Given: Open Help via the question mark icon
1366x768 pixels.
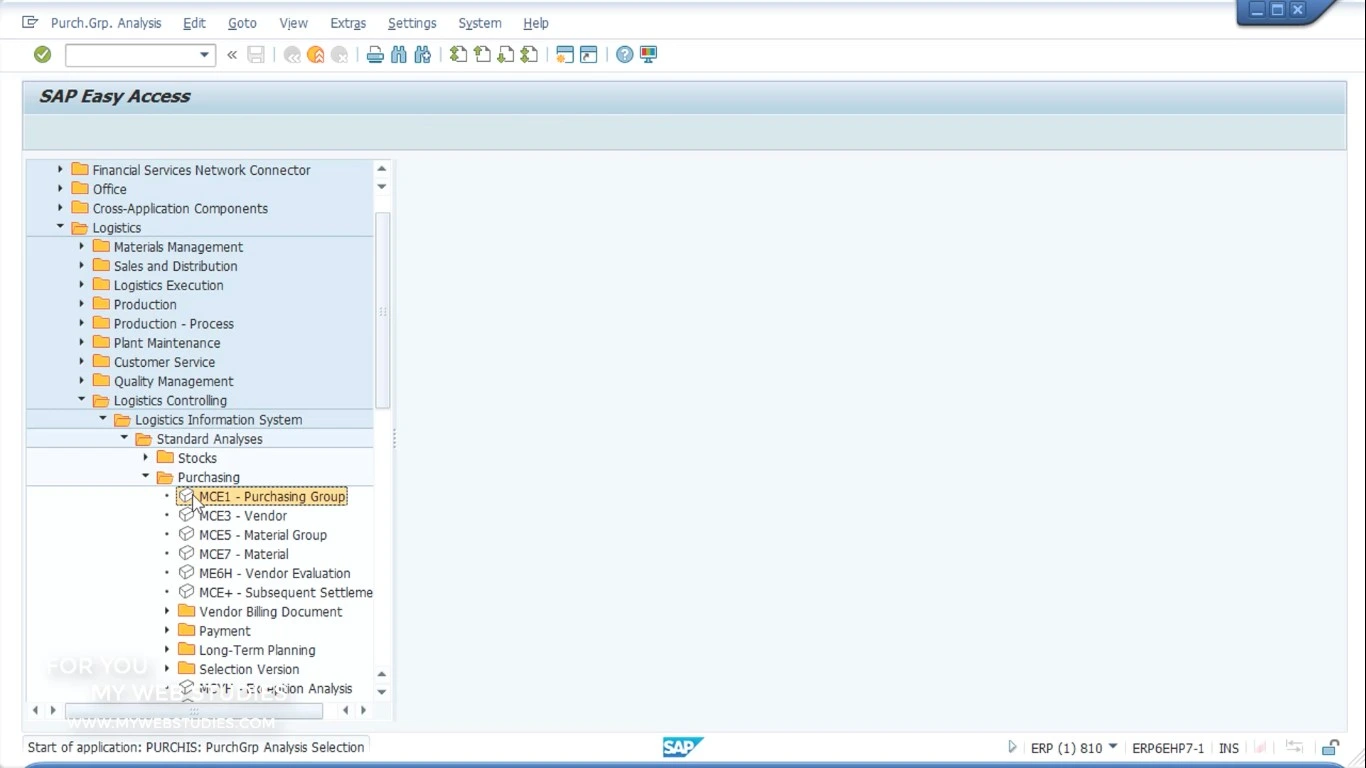Looking at the screenshot, I should (x=625, y=55).
